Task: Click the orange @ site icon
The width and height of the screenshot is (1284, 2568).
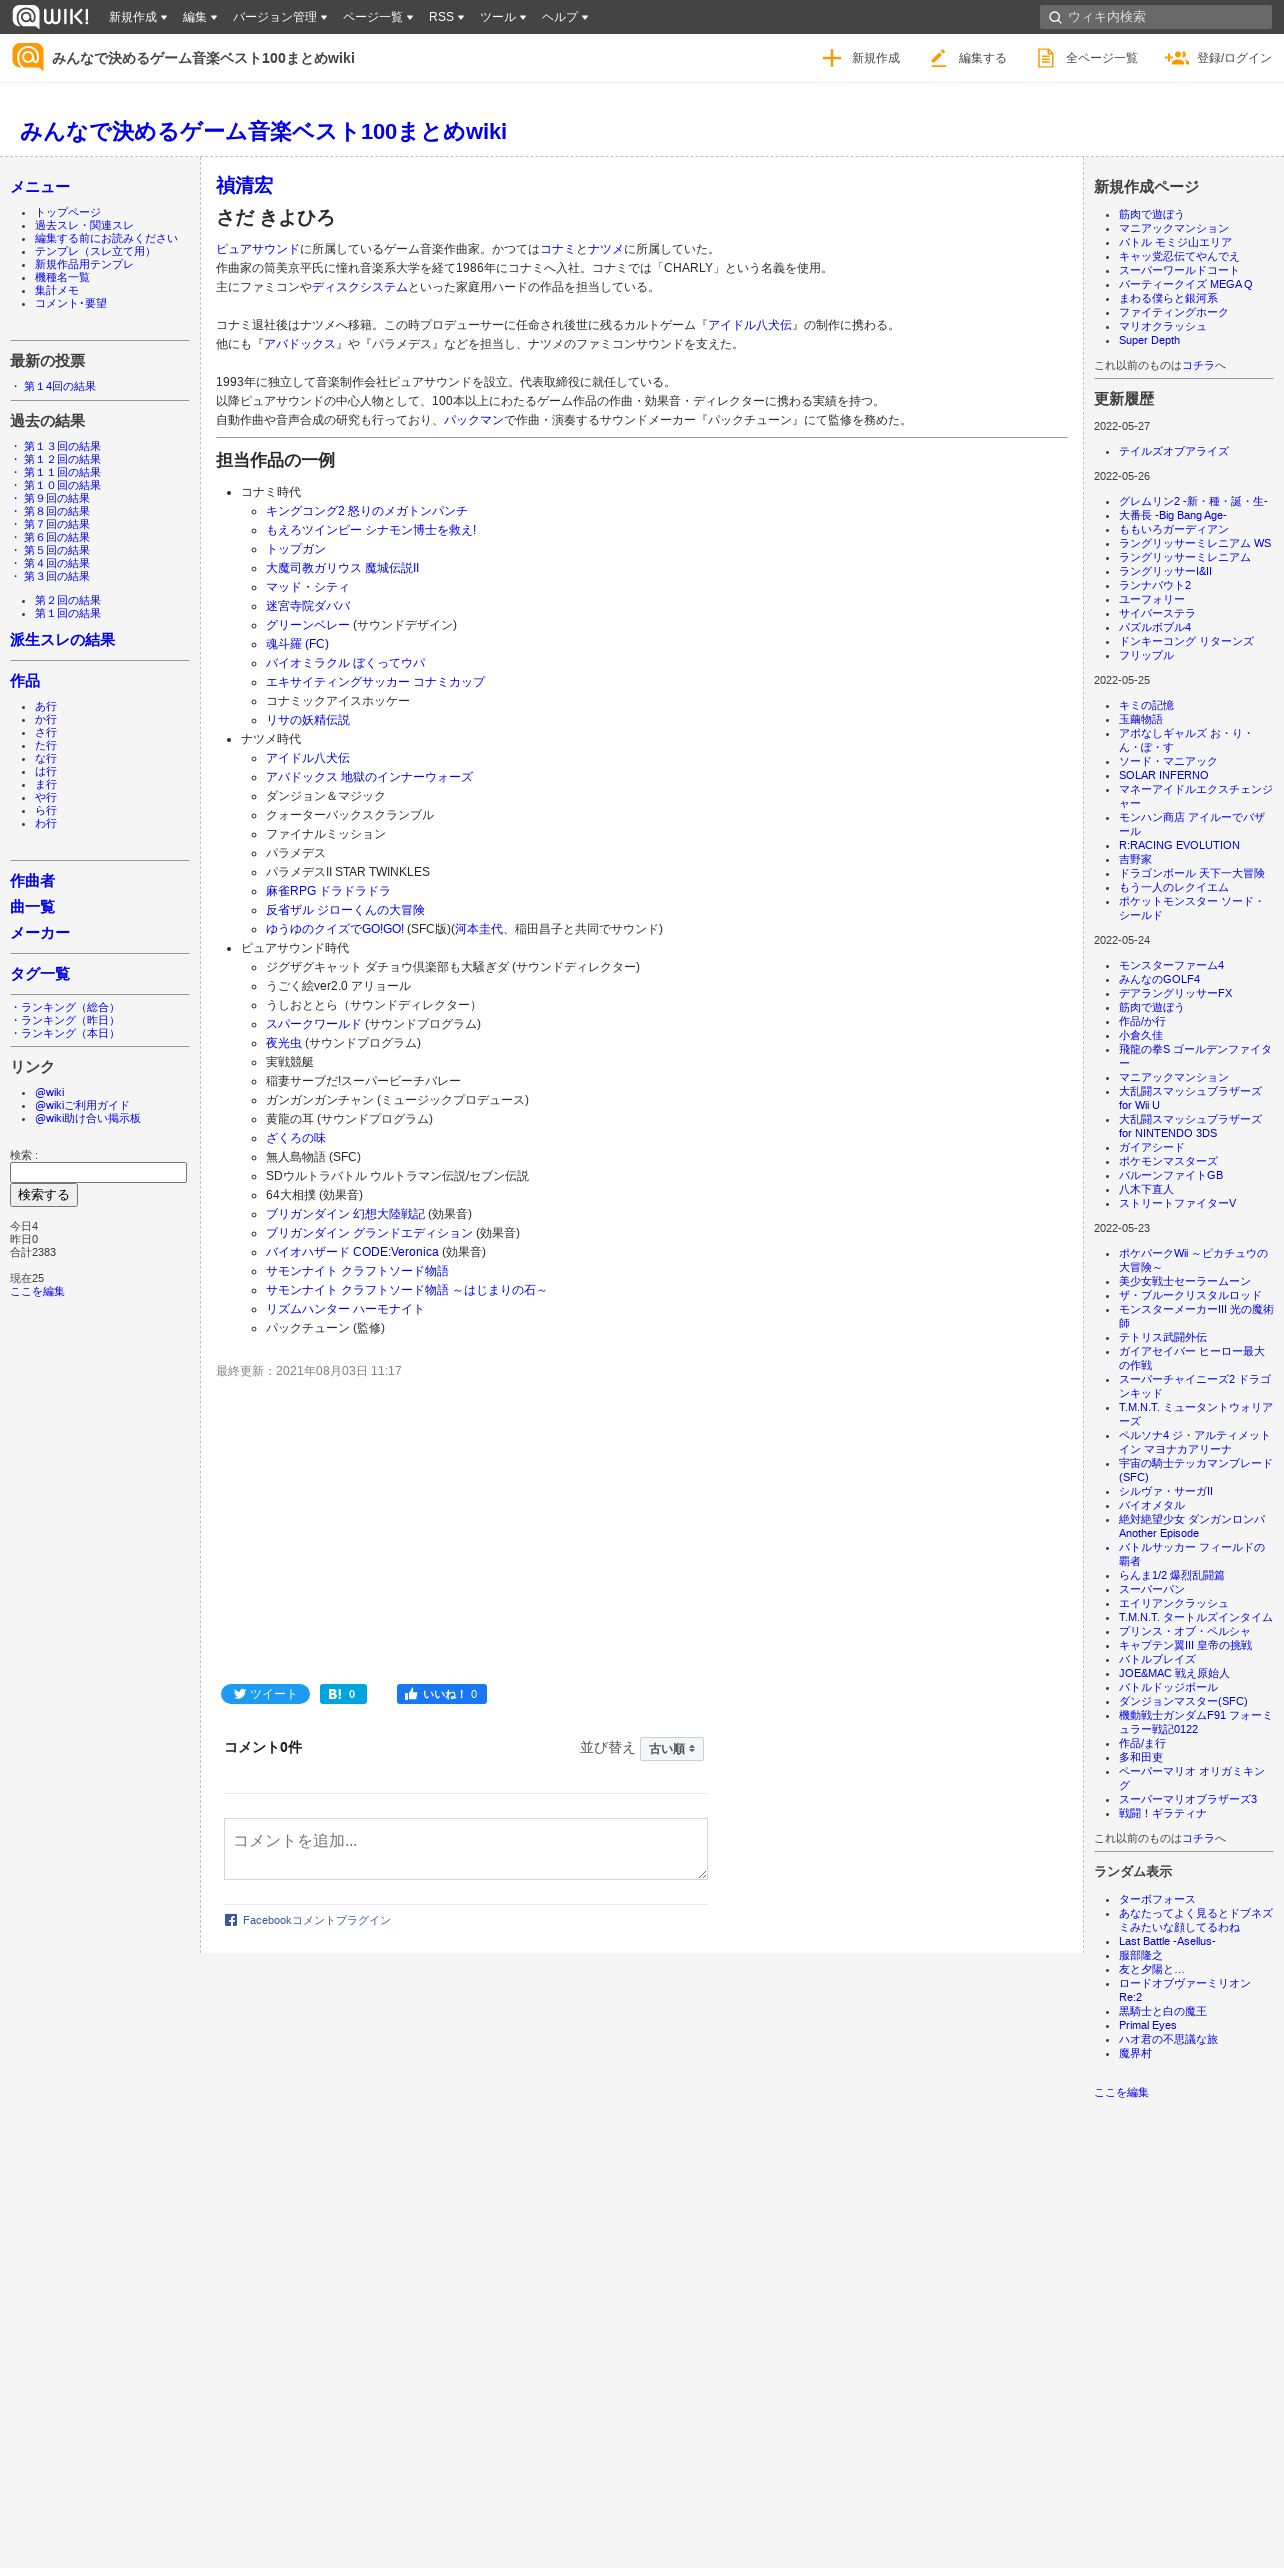Action: tap(28, 57)
